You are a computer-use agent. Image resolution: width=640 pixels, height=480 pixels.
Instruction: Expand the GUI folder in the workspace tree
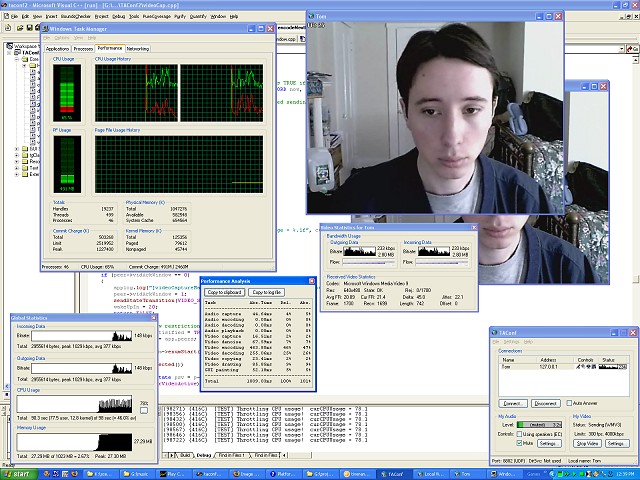click(x=17, y=149)
